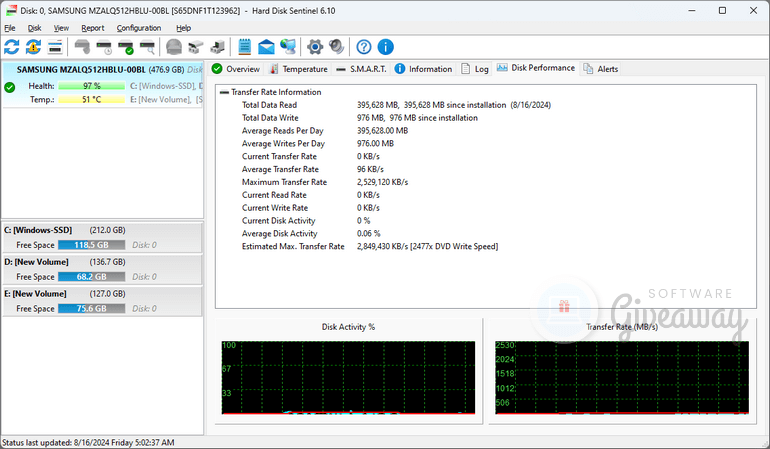
Task: Switch to the Information tab
Action: (423, 69)
